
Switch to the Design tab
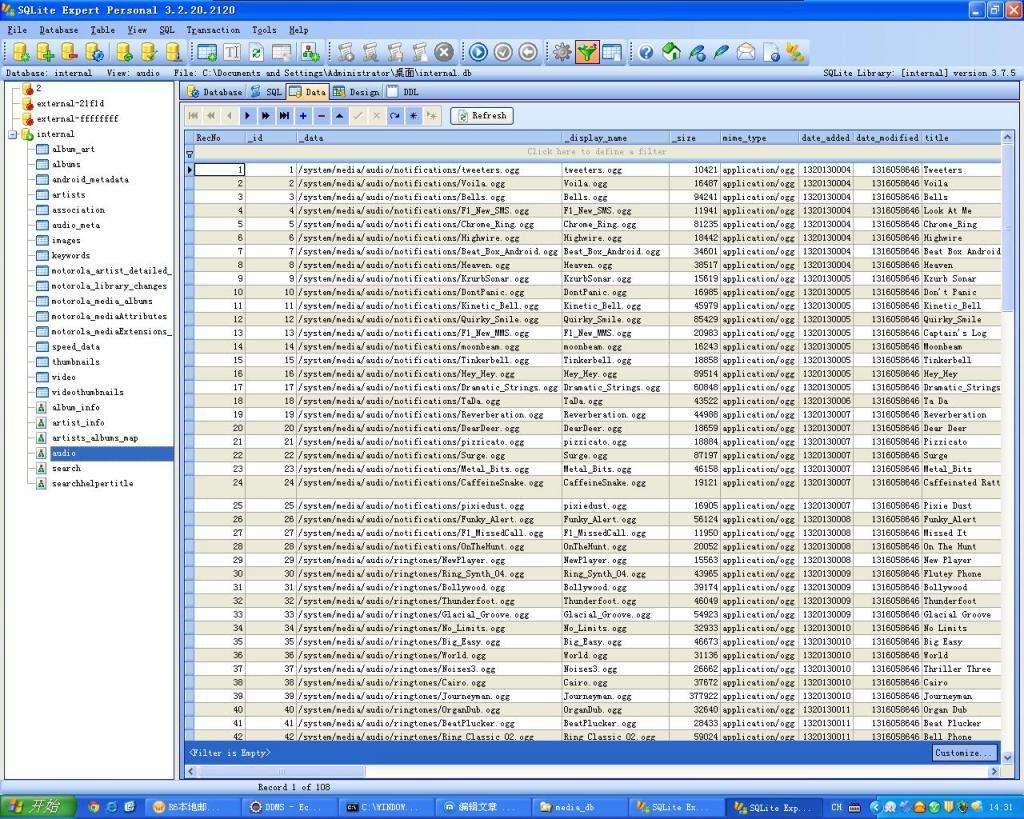coord(357,92)
